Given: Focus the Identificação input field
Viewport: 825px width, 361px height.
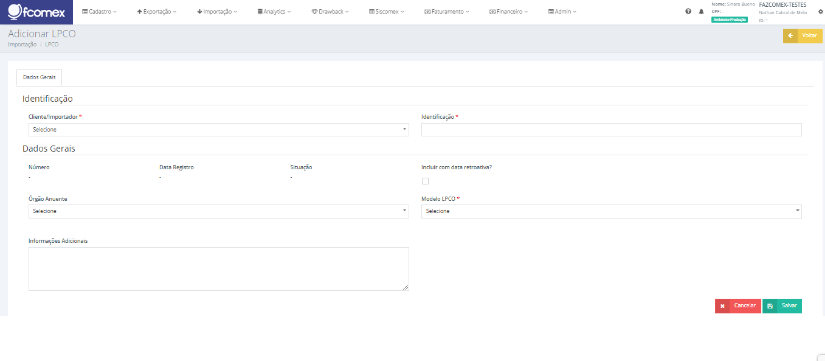Looking at the screenshot, I should [611, 130].
